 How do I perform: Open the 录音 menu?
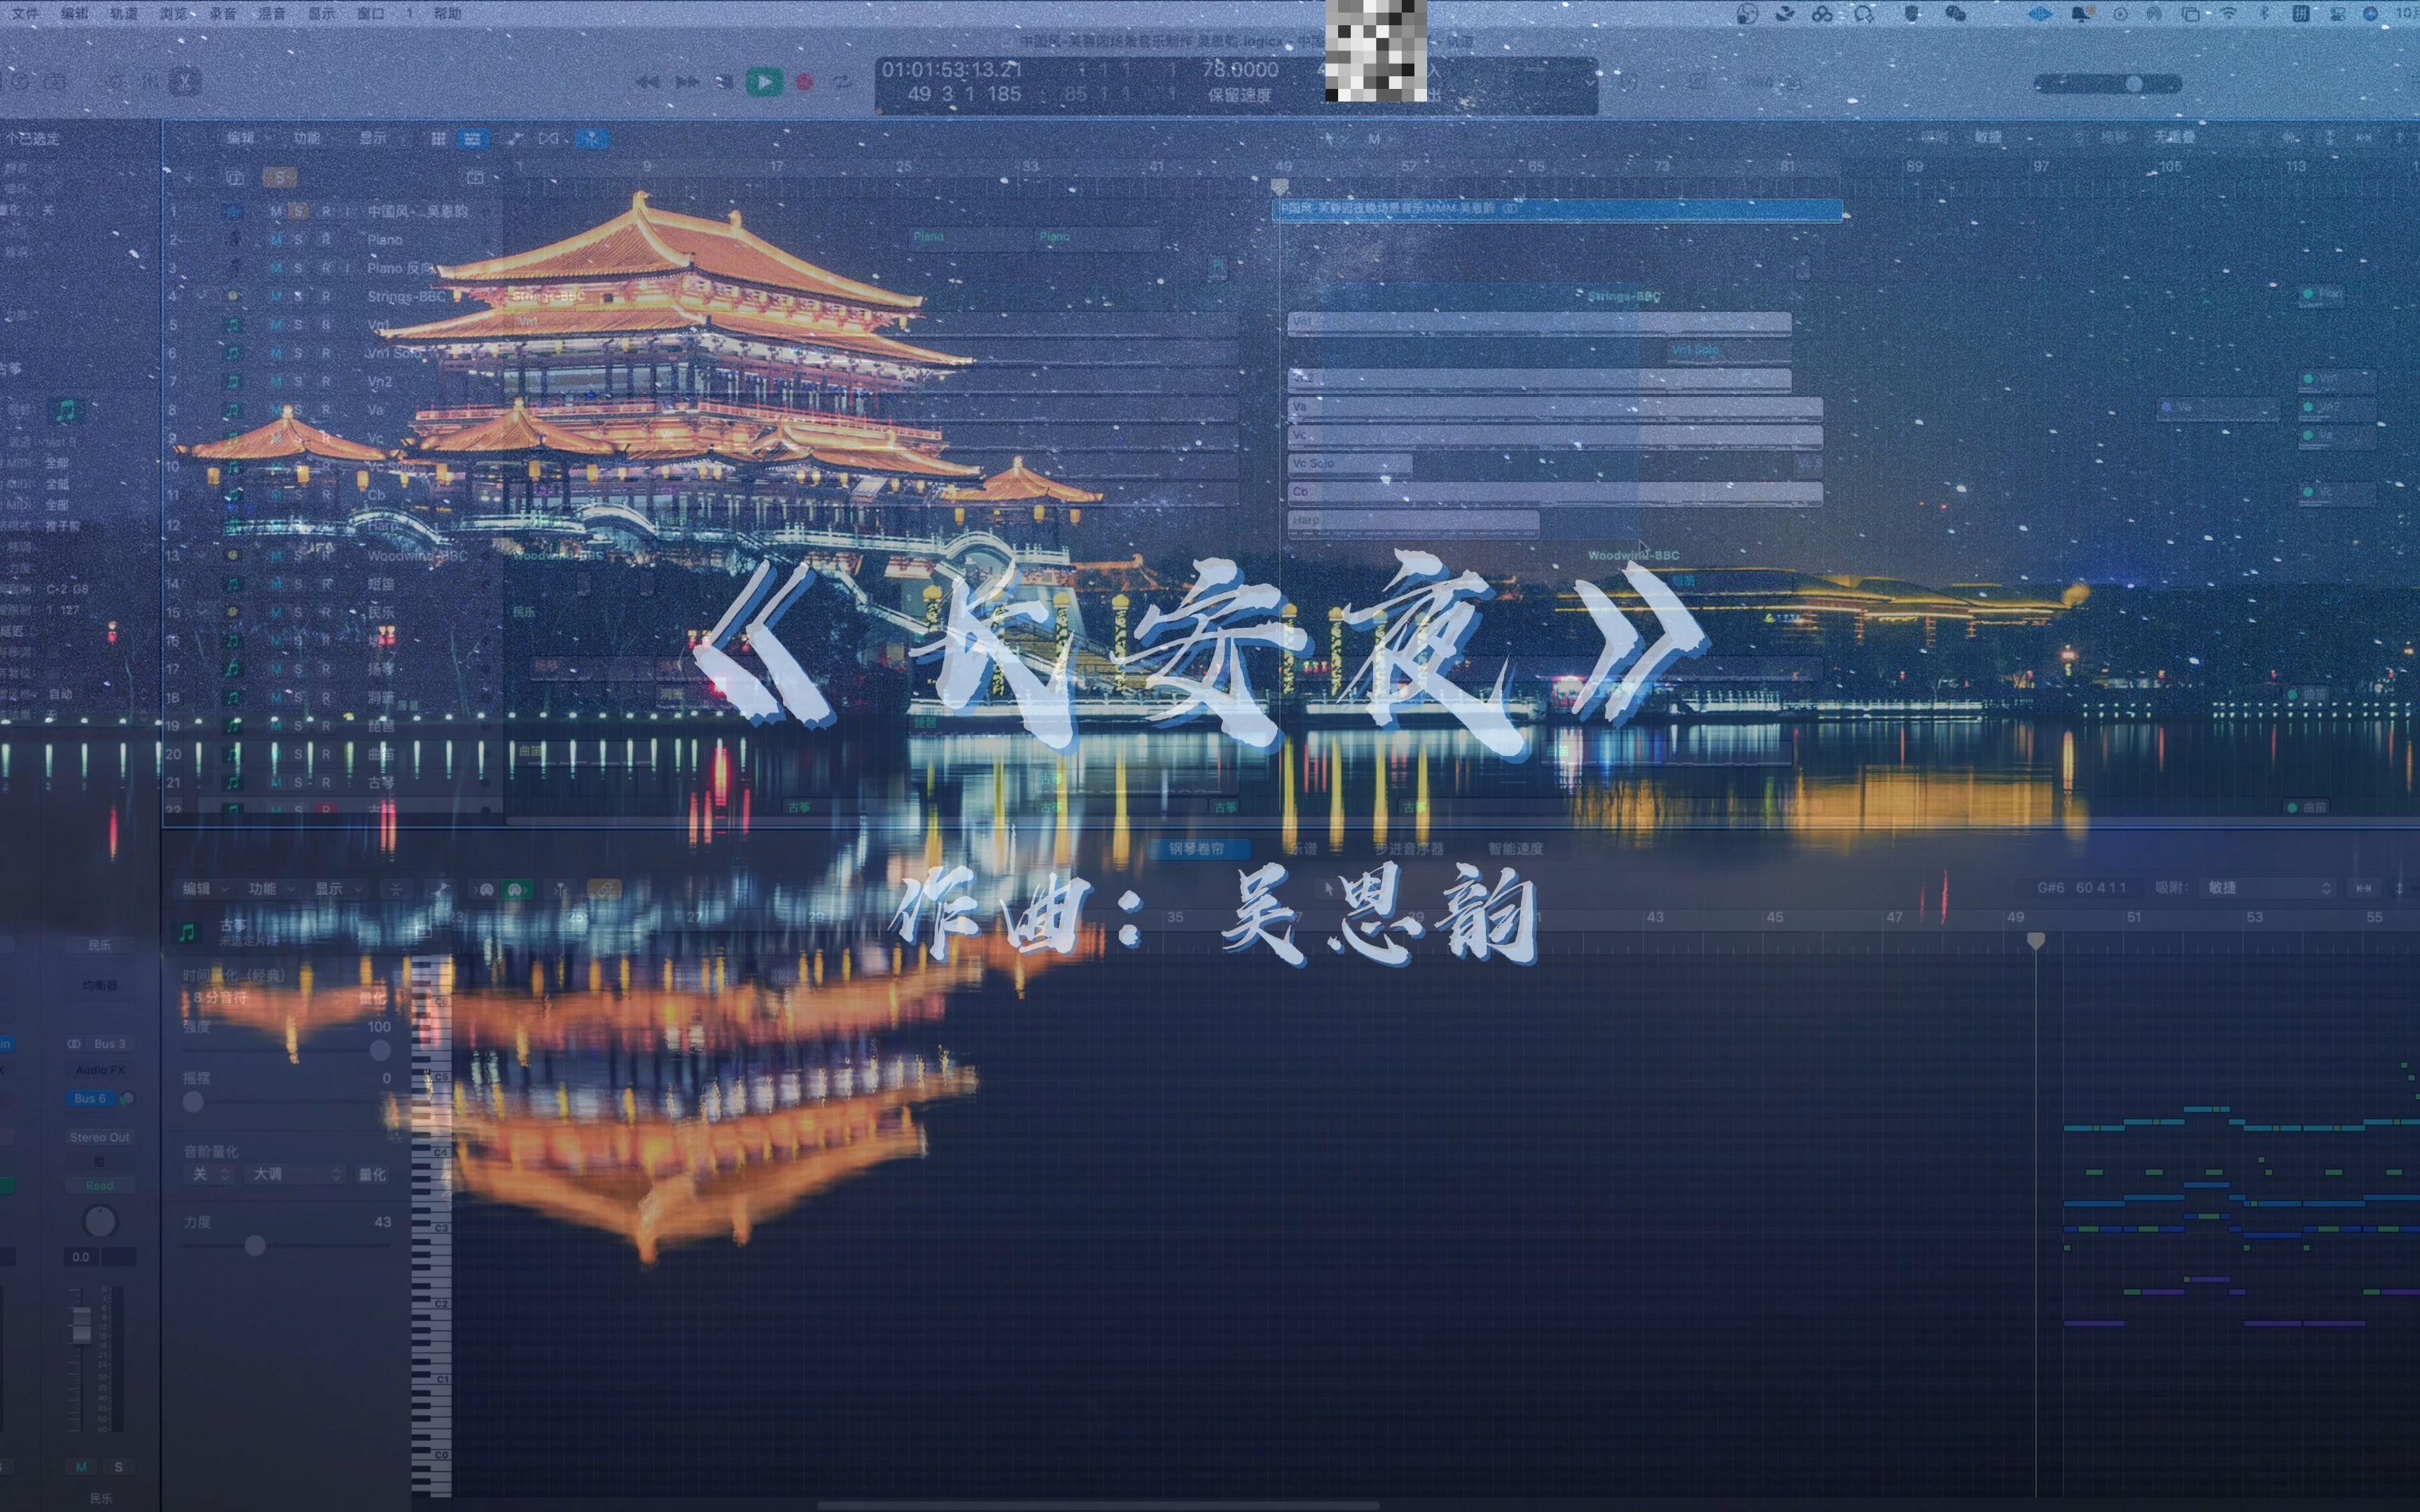222,13
